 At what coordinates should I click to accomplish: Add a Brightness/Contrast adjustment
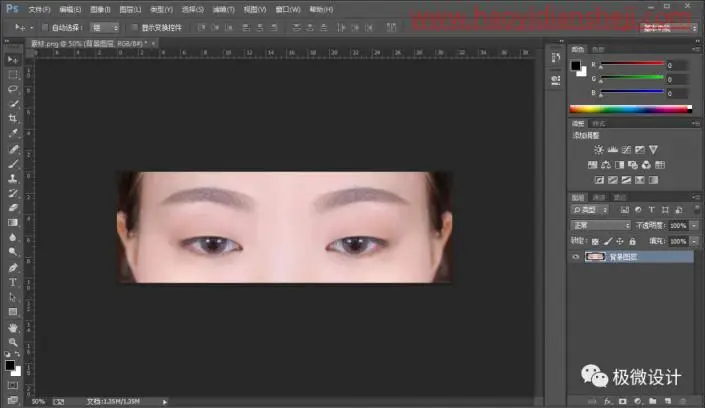tap(598, 149)
